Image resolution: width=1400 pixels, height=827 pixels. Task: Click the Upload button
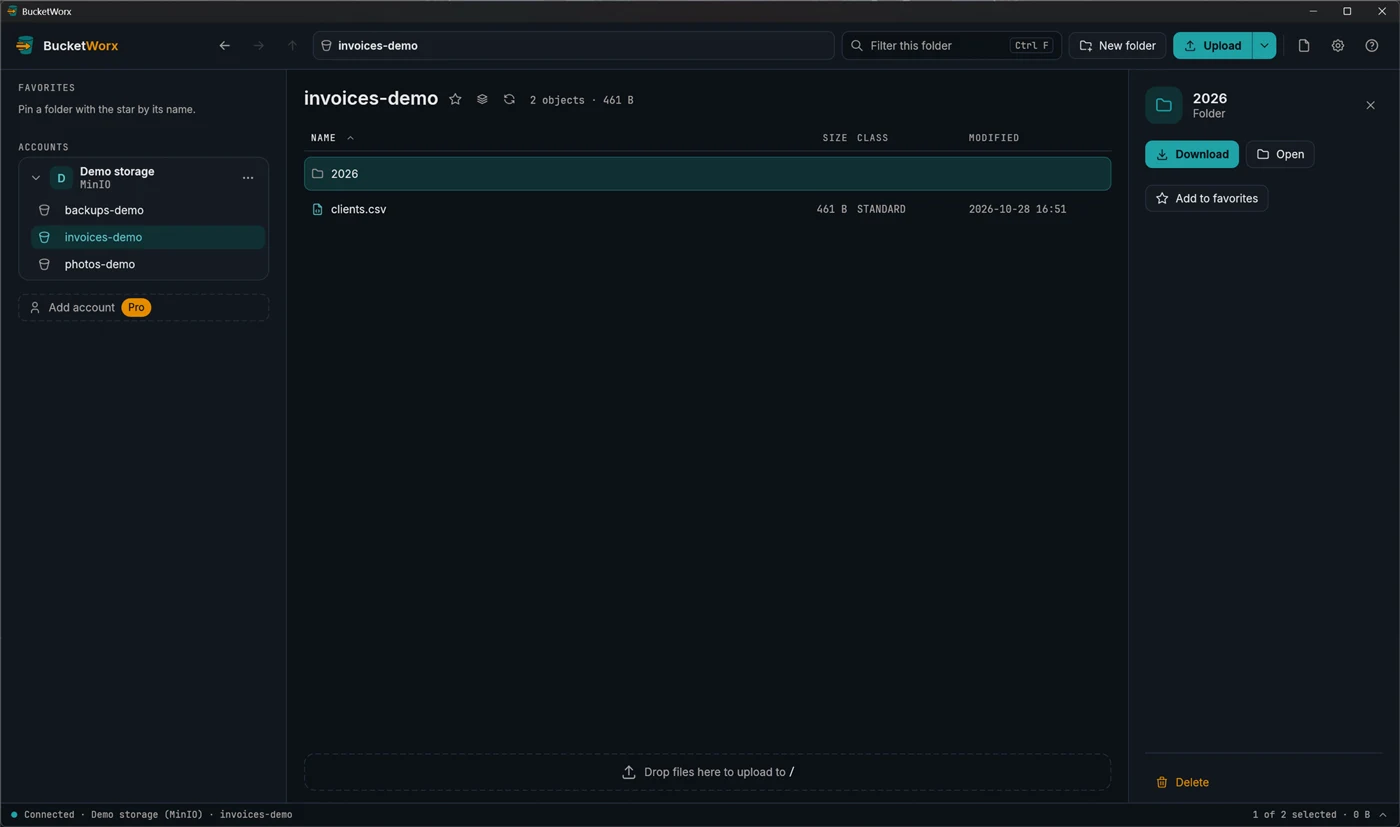(1212, 46)
